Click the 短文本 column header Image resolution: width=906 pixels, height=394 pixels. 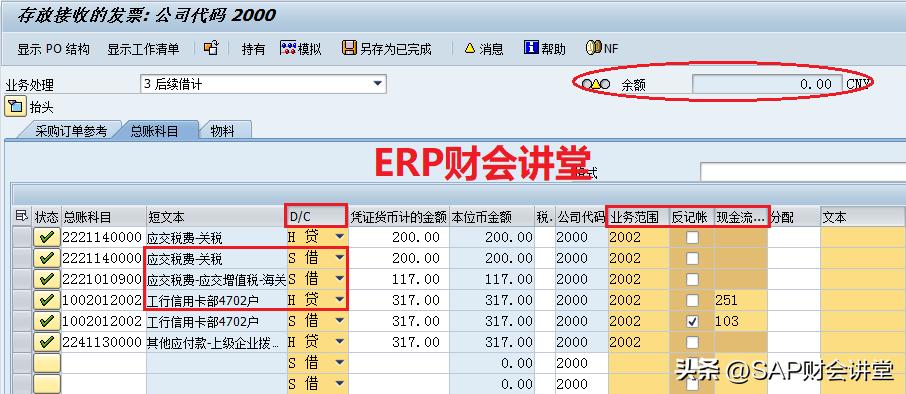pyautogui.click(x=216, y=217)
